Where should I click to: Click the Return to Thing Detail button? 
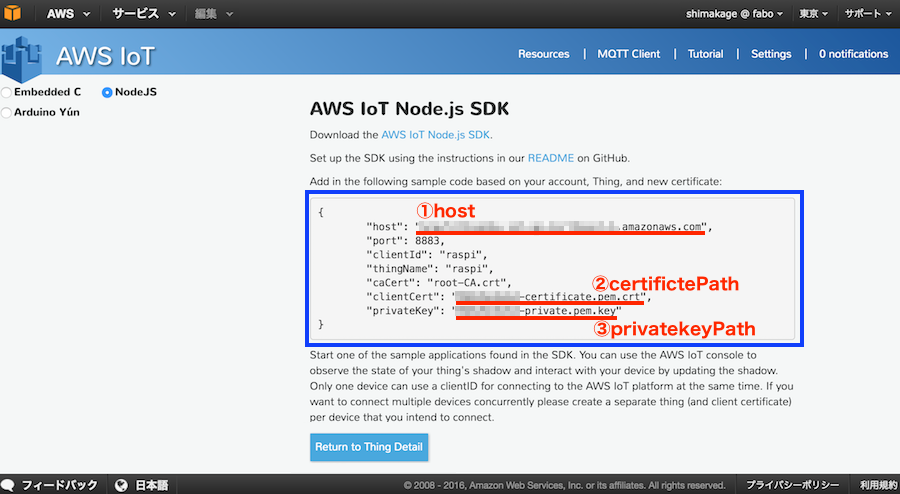click(x=369, y=447)
